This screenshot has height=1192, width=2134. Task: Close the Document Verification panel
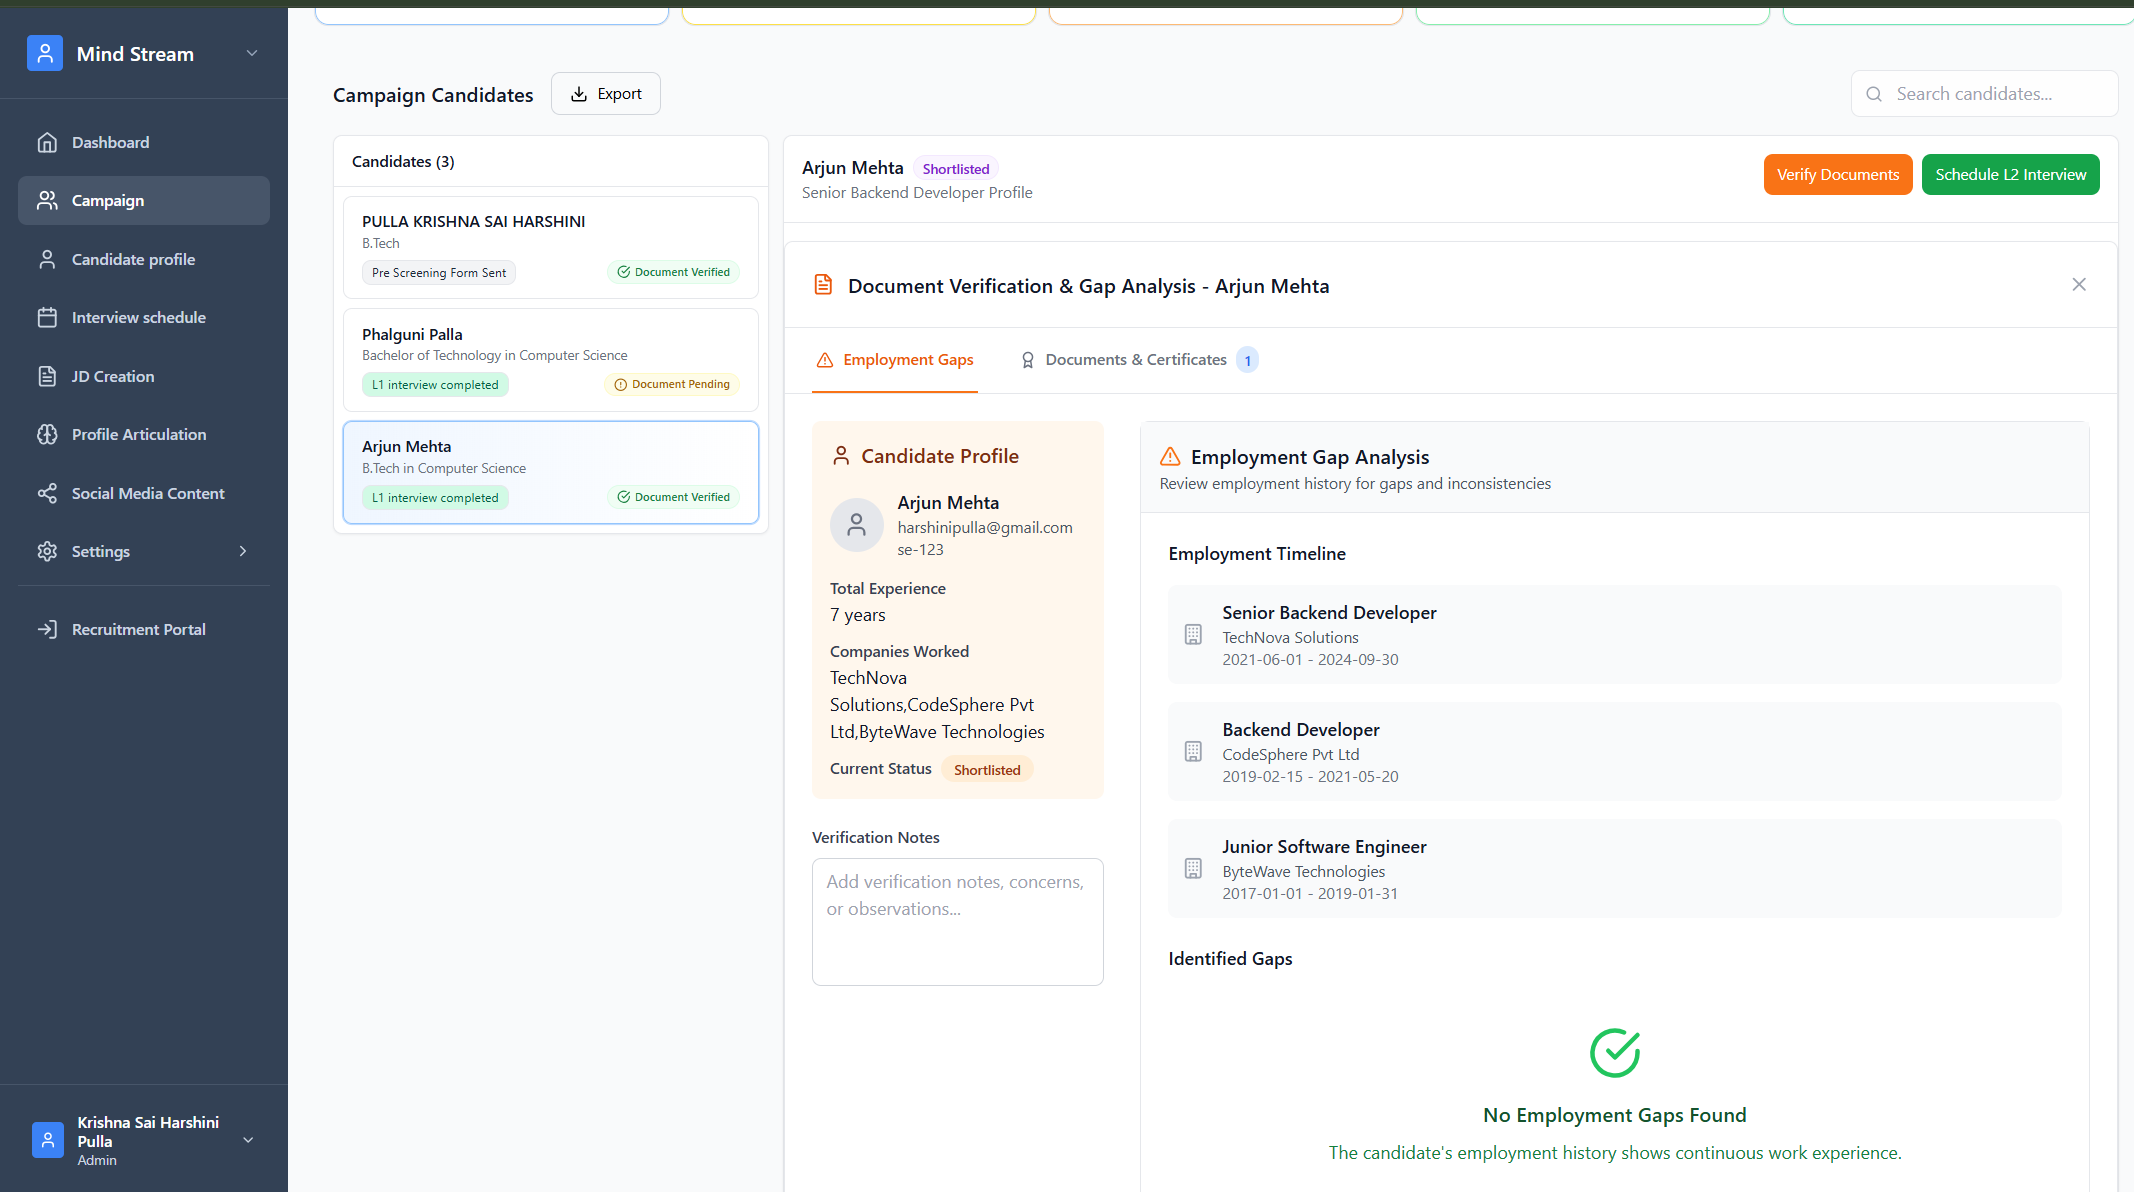click(2078, 285)
